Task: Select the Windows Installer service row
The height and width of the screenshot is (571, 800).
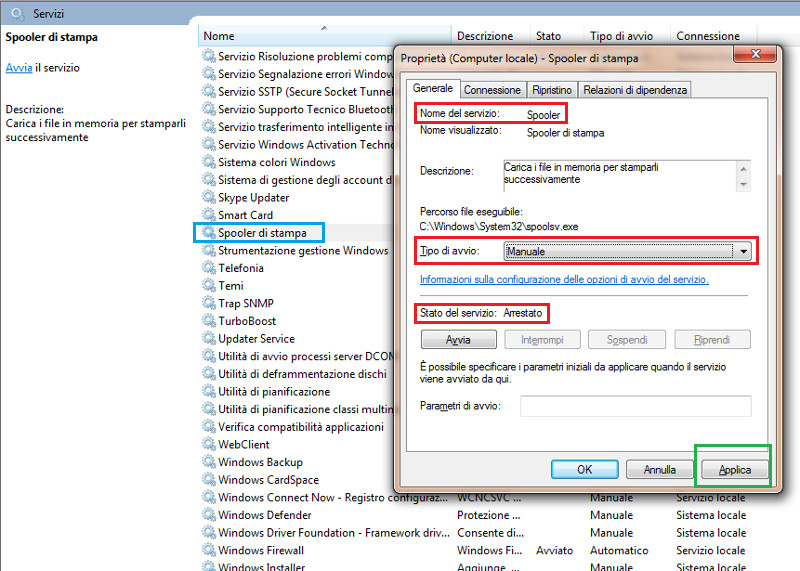Action: click(261, 566)
